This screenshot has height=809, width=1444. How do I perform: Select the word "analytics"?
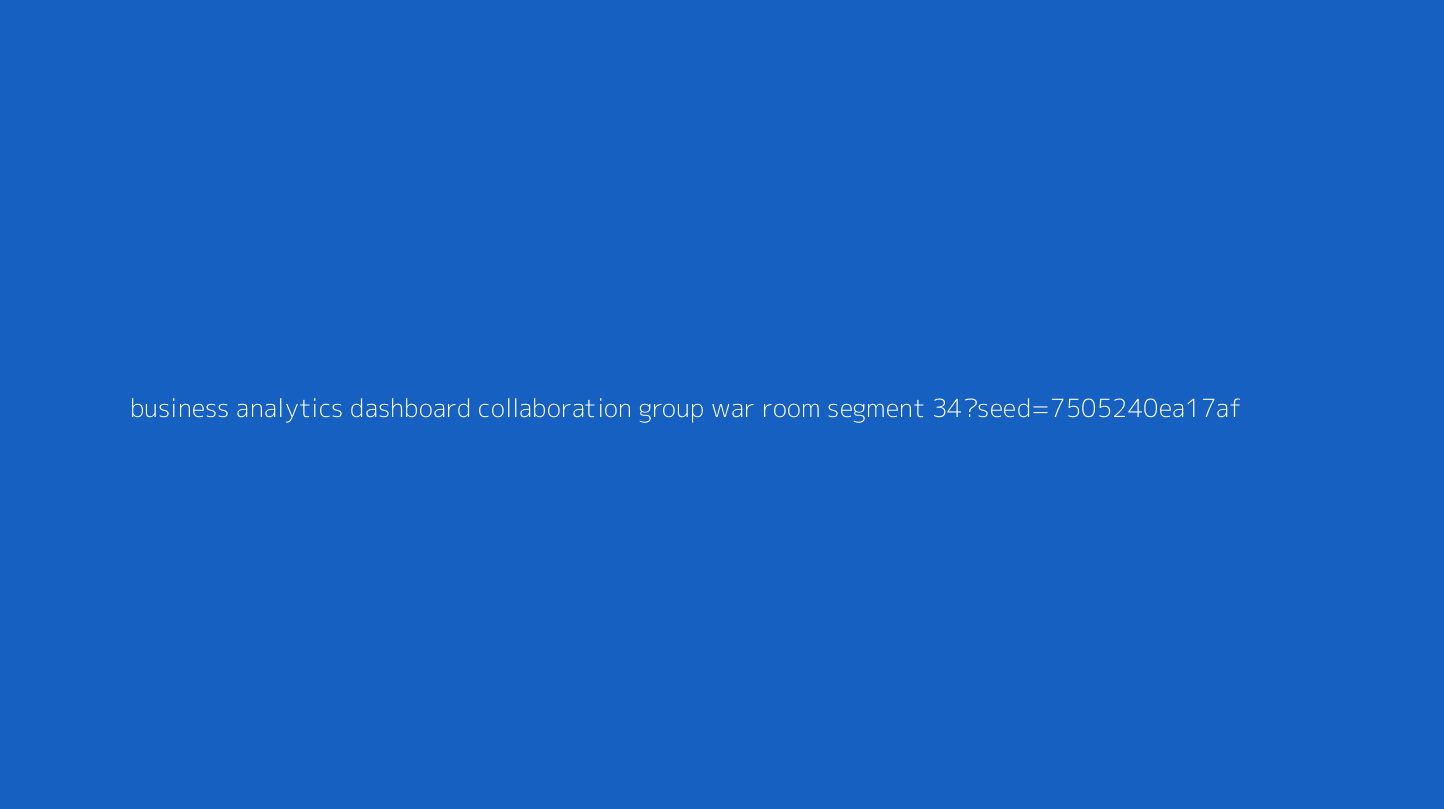click(x=289, y=409)
